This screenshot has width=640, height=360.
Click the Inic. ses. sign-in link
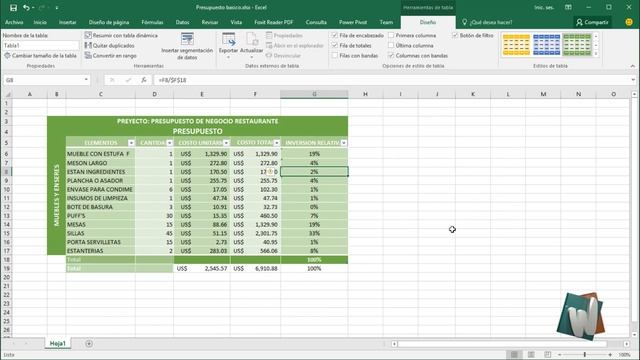point(544,7)
